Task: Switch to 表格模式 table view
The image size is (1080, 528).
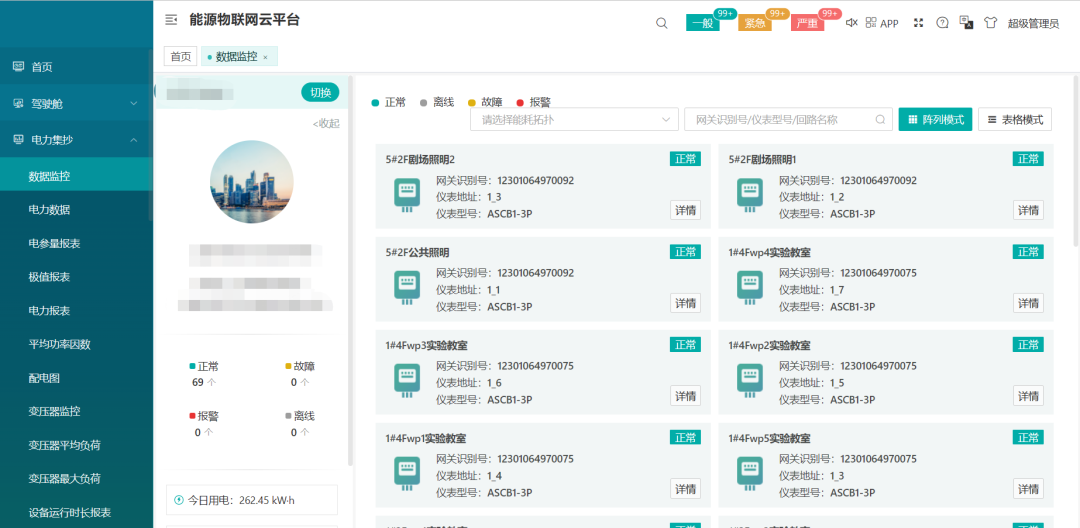Action: [x=1014, y=120]
